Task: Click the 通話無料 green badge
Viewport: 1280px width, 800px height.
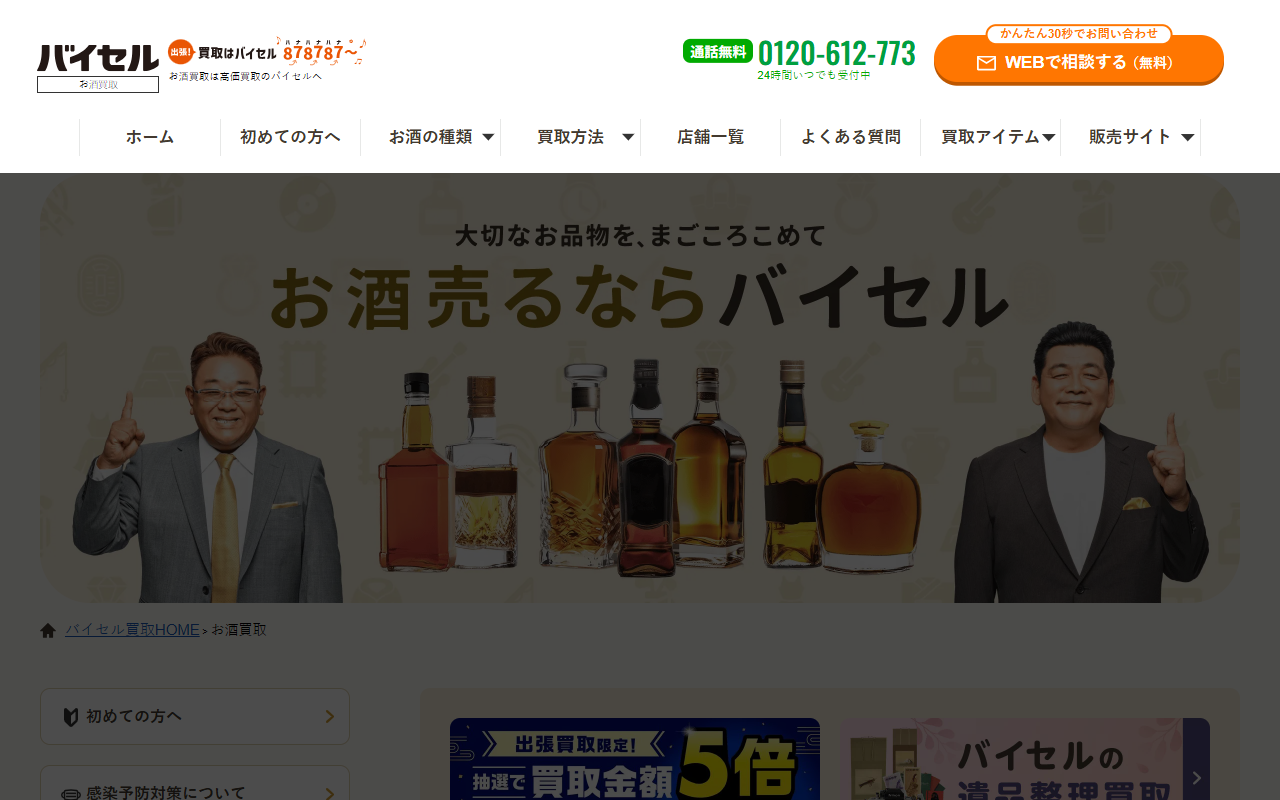Action: click(718, 51)
